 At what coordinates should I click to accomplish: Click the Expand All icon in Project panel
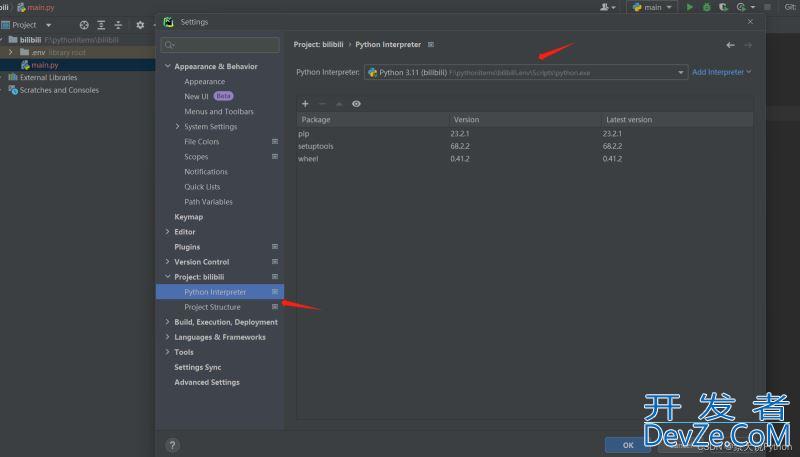pyautogui.click(x=101, y=25)
